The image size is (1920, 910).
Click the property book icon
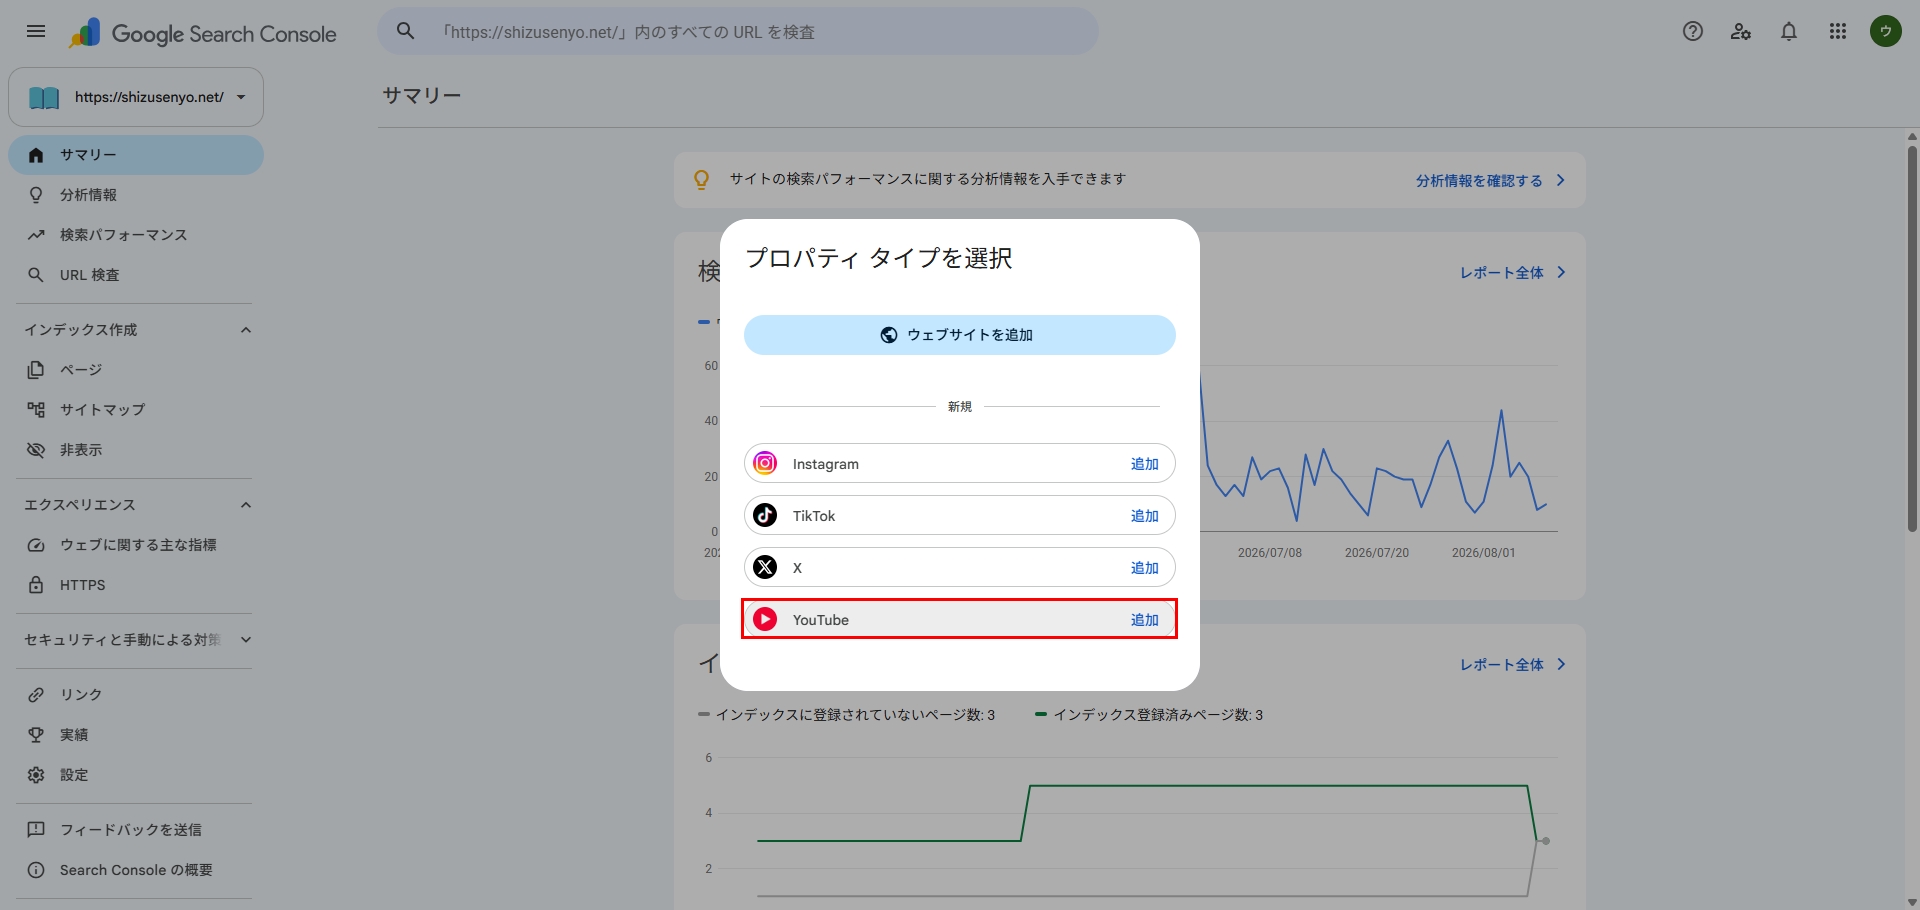coord(44,97)
